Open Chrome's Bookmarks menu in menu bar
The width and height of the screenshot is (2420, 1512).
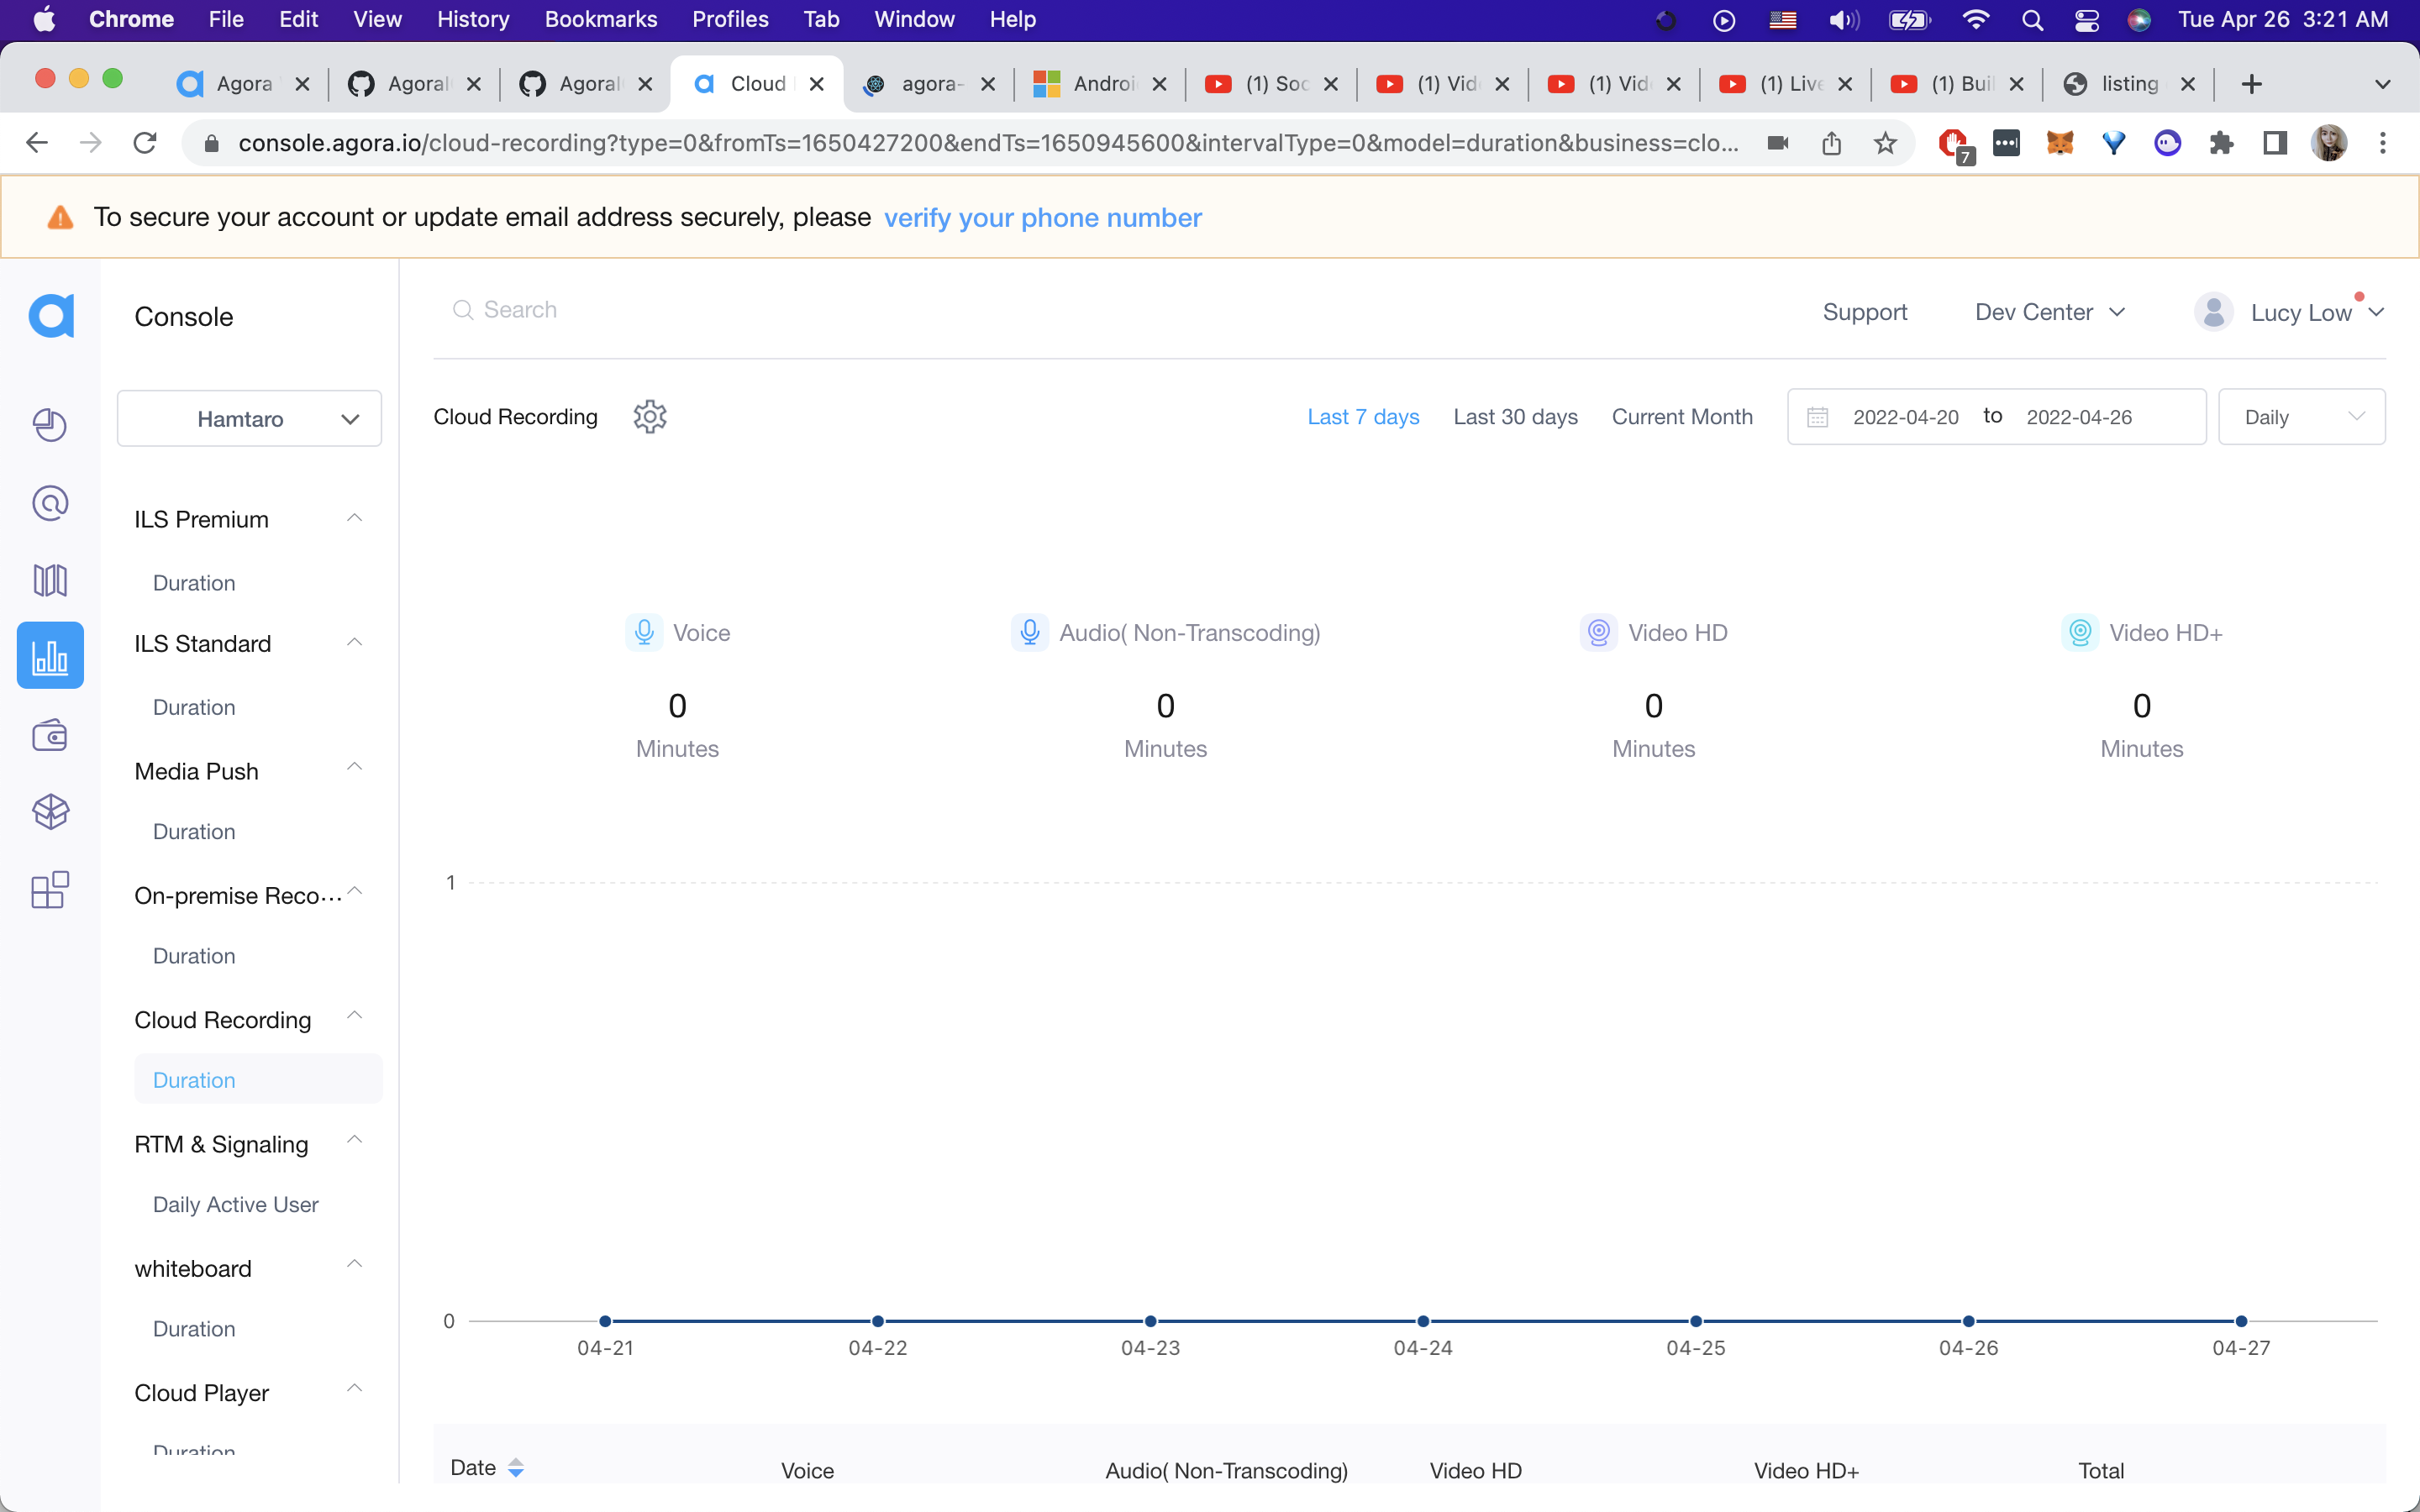pyautogui.click(x=600, y=19)
